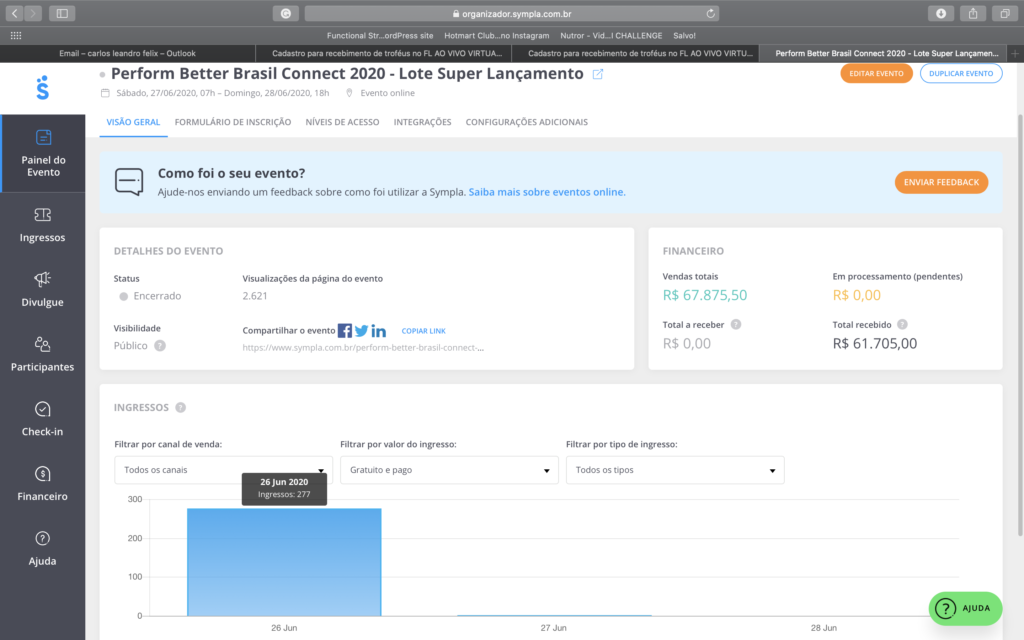
Task: Share the event on Facebook
Action: (345, 331)
